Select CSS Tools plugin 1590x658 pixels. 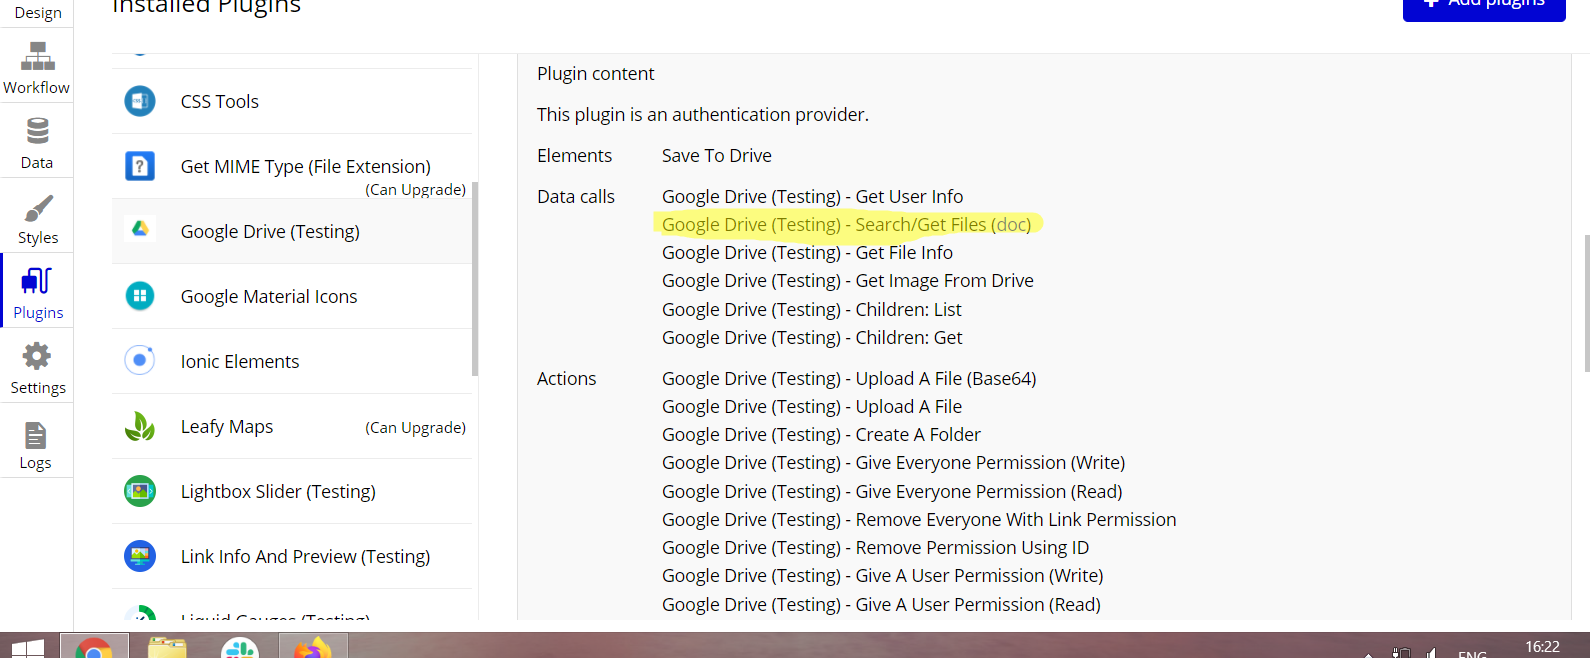point(292,101)
